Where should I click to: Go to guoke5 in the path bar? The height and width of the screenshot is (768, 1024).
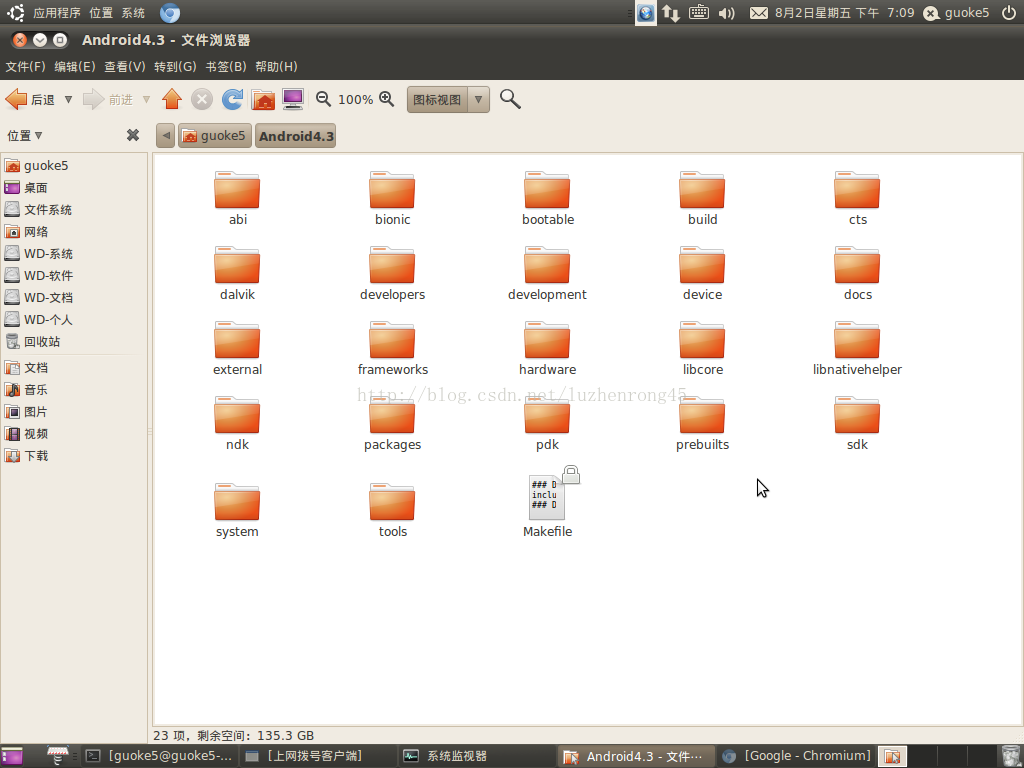click(x=215, y=136)
